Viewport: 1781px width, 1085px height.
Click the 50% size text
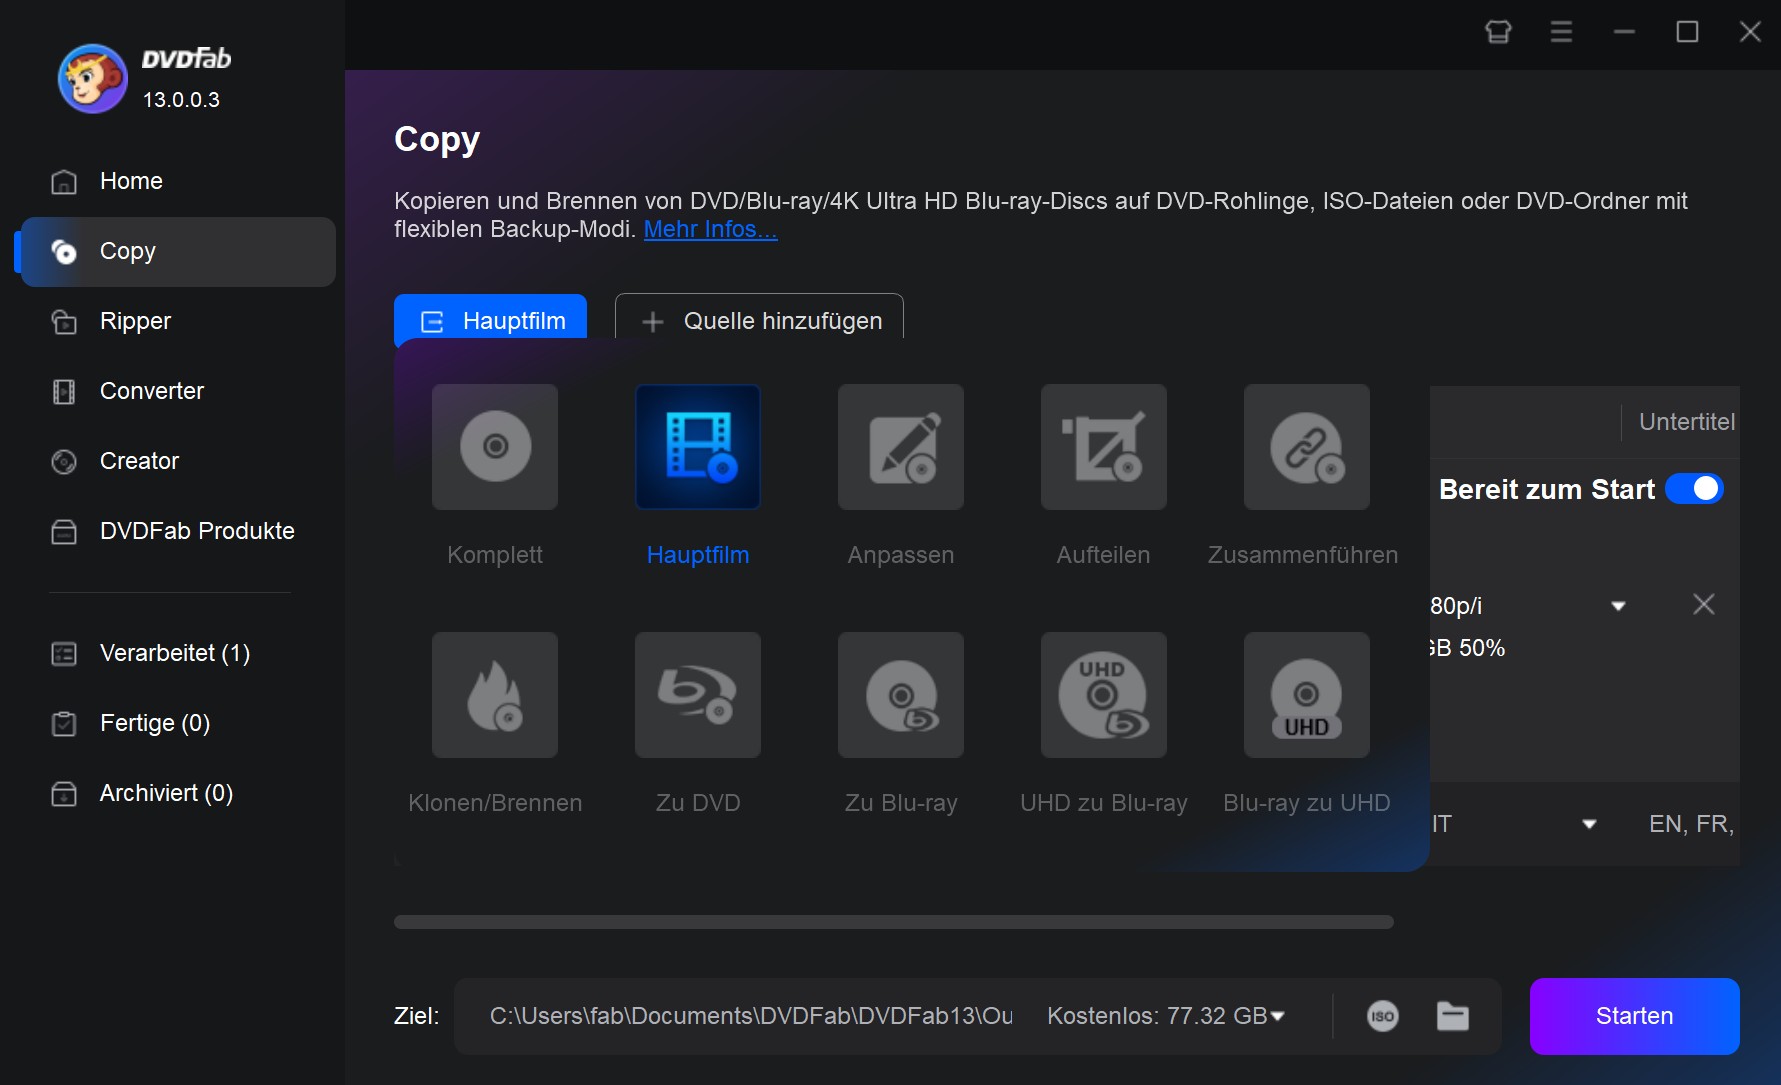tap(1482, 648)
